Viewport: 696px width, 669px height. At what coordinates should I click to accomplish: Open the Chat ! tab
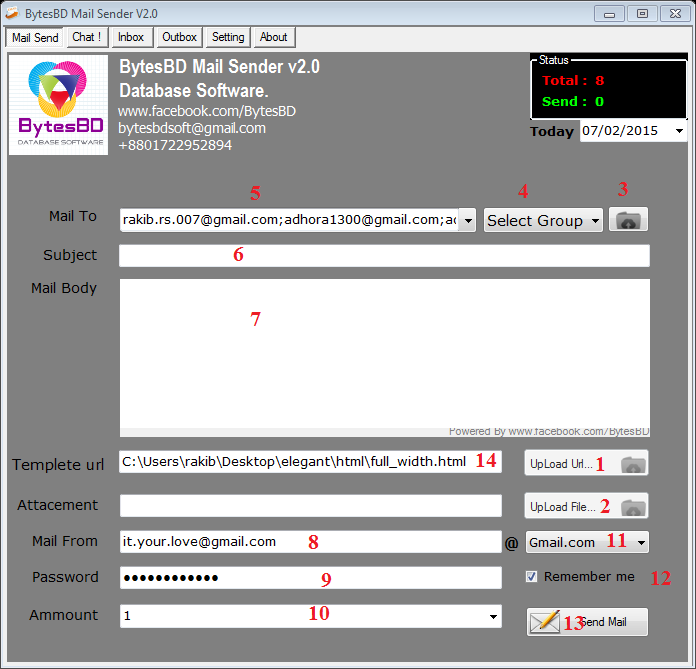(87, 37)
